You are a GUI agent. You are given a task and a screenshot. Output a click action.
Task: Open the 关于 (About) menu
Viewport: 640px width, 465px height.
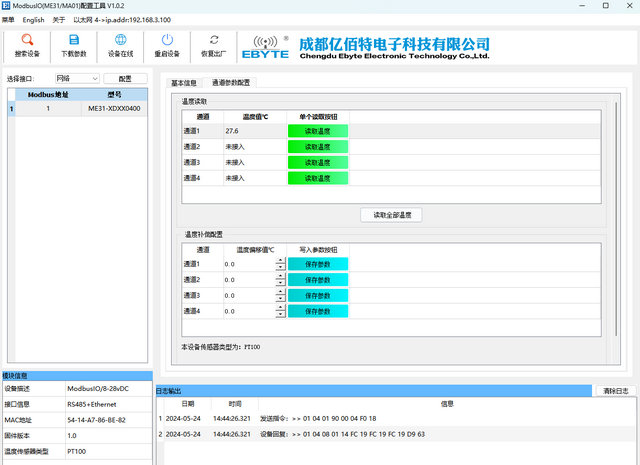59,19
